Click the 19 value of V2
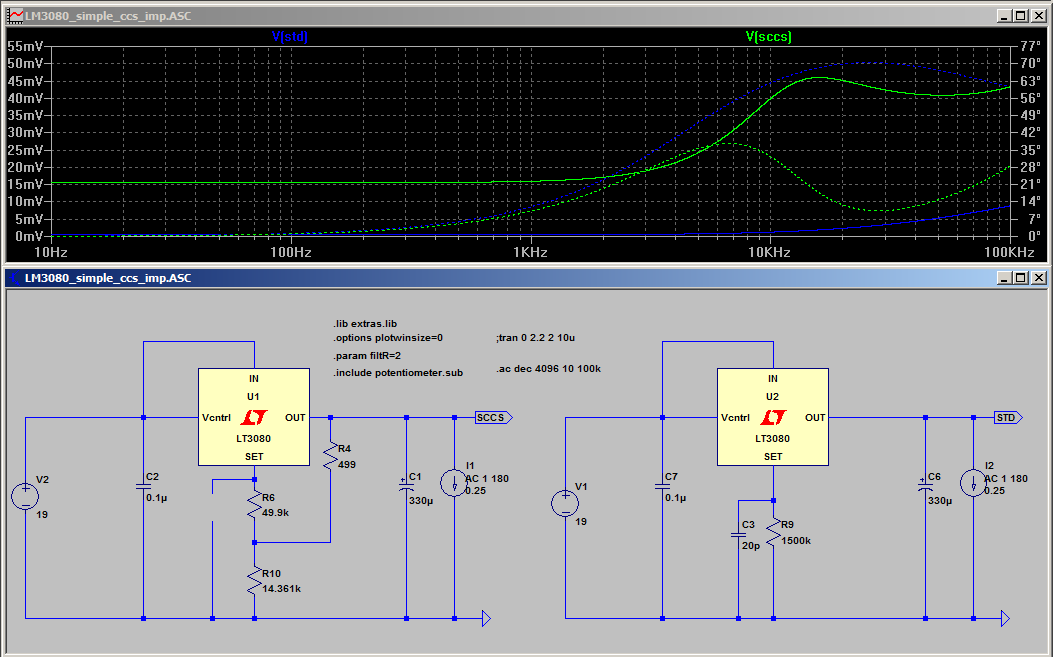The width and height of the screenshot is (1053, 657). (42, 515)
